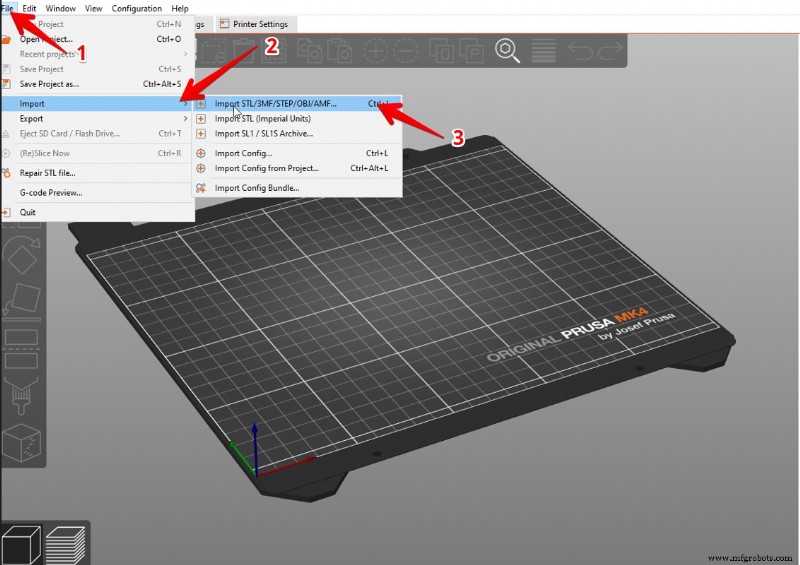The width and height of the screenshot is (800, 565).
Task: Choose Import STL (Imperial Units)
Action: point(297,118)
